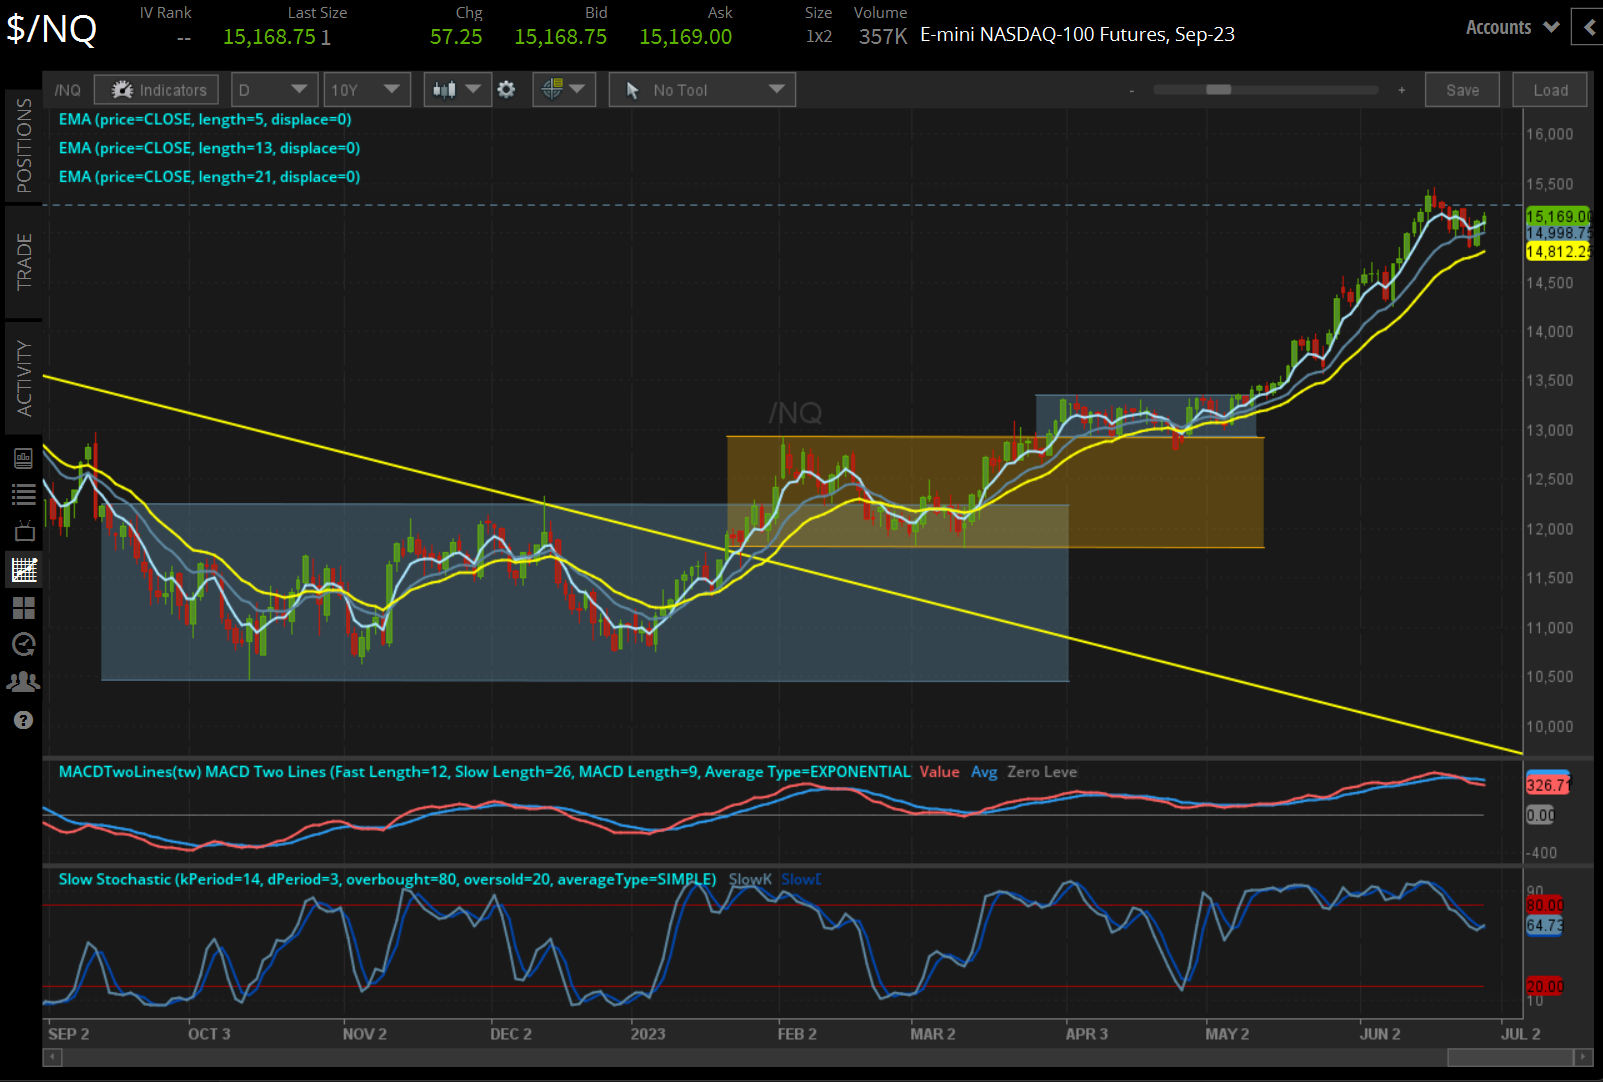Screen dimensions: 1603x1082
Task: Click the clock history icon in sidebar
Action: (24, 645)
